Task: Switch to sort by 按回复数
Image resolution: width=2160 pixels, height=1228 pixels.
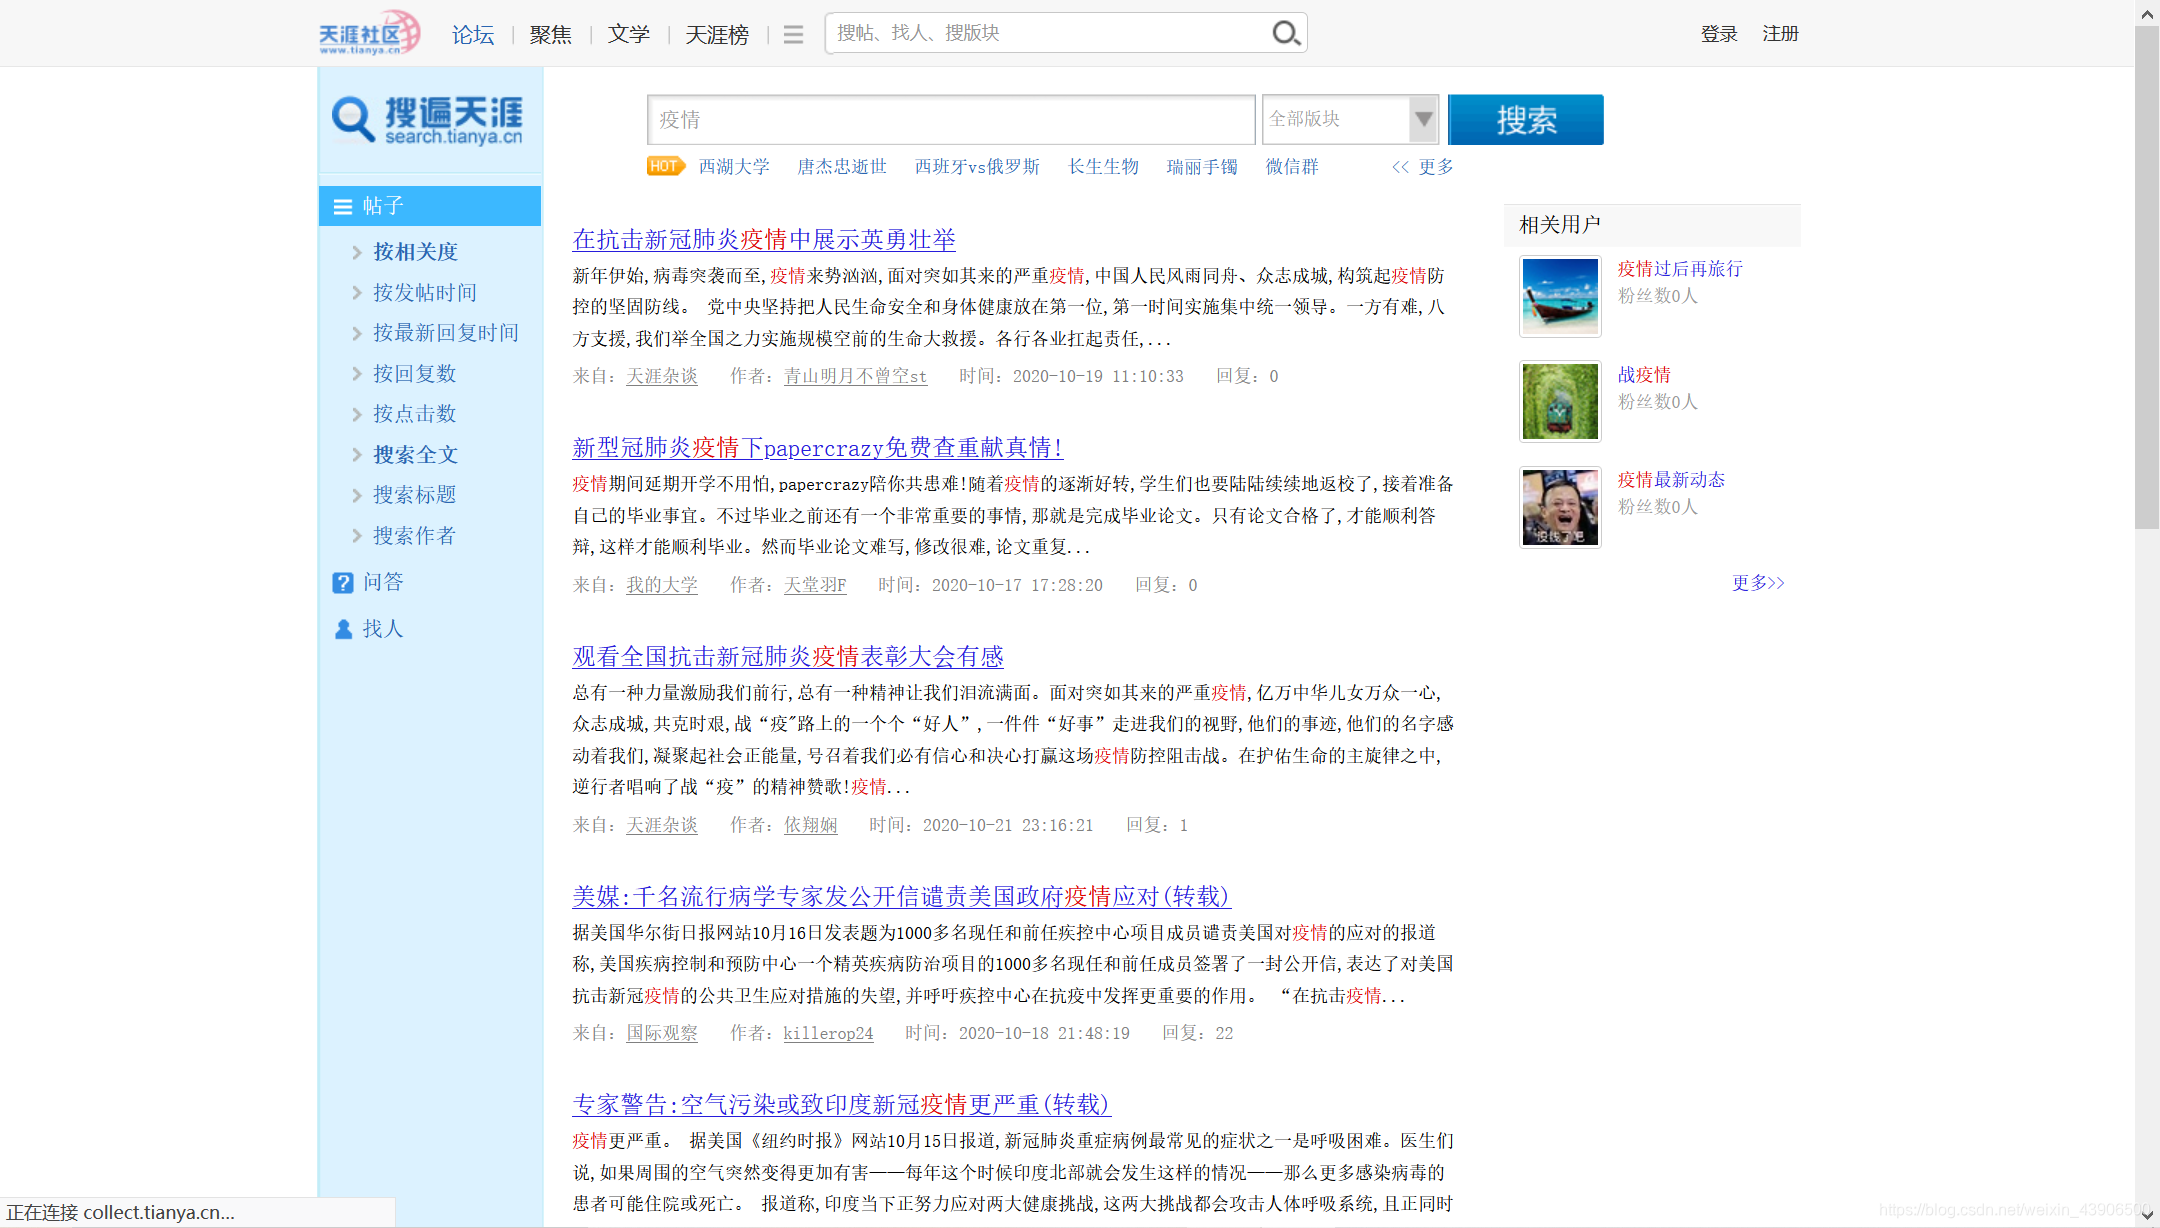Action: [414, 374]
